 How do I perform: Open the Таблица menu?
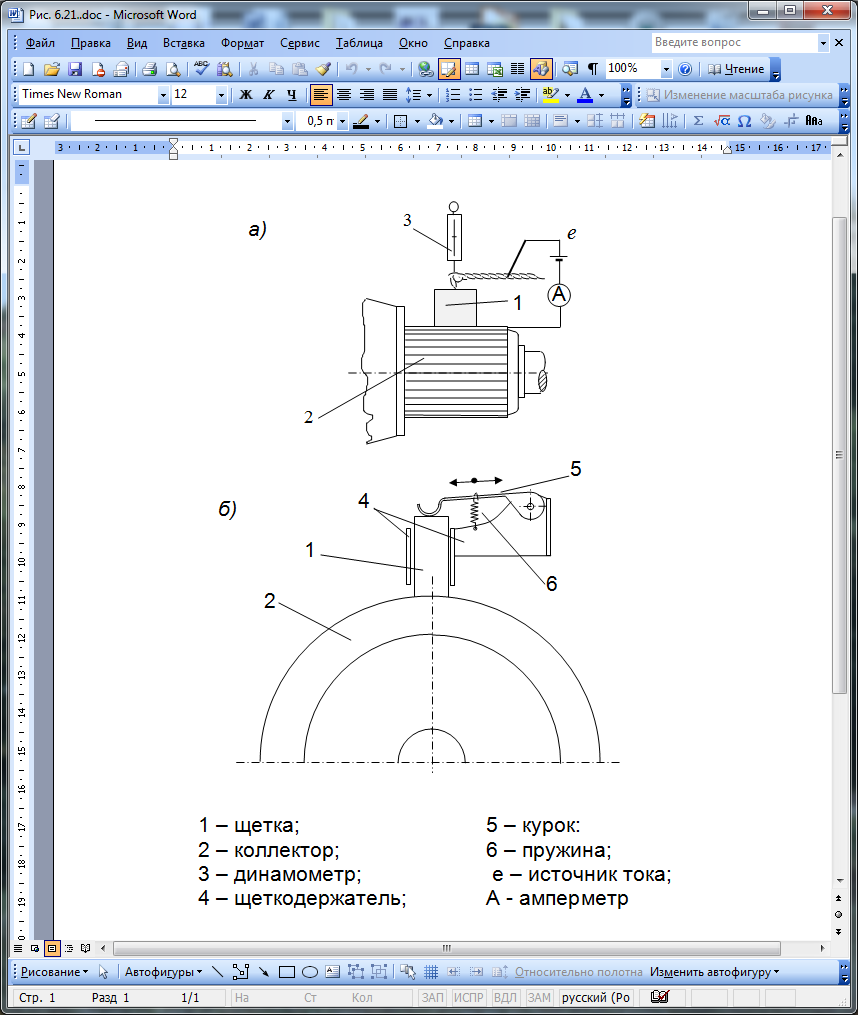(x=359, y=43)
